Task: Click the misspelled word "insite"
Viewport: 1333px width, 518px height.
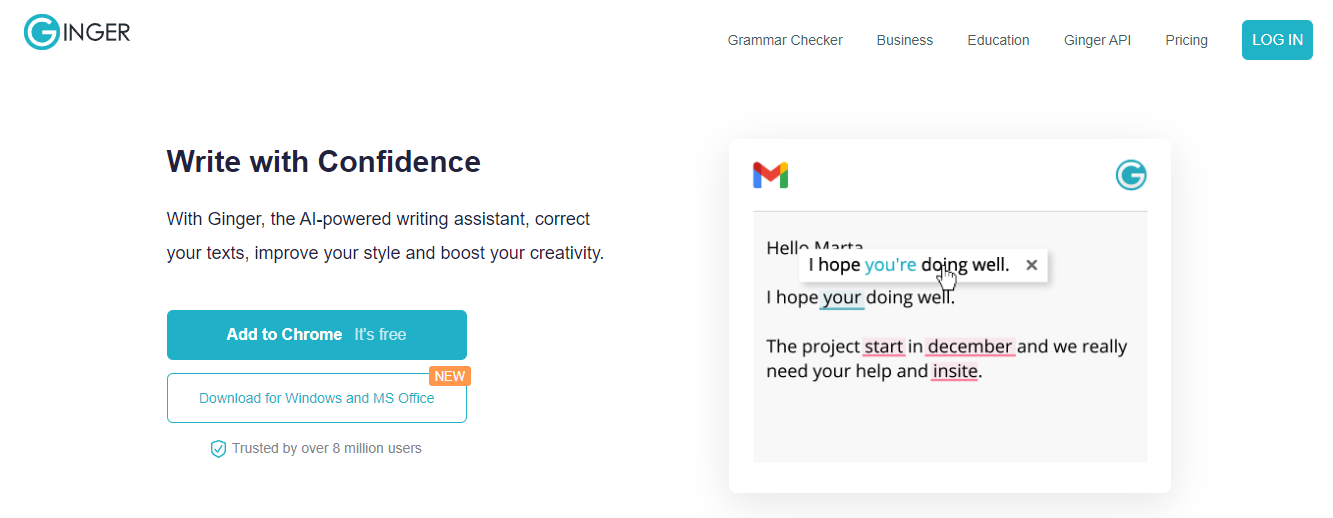Action: pyautogui.click(x=955, y=371)
